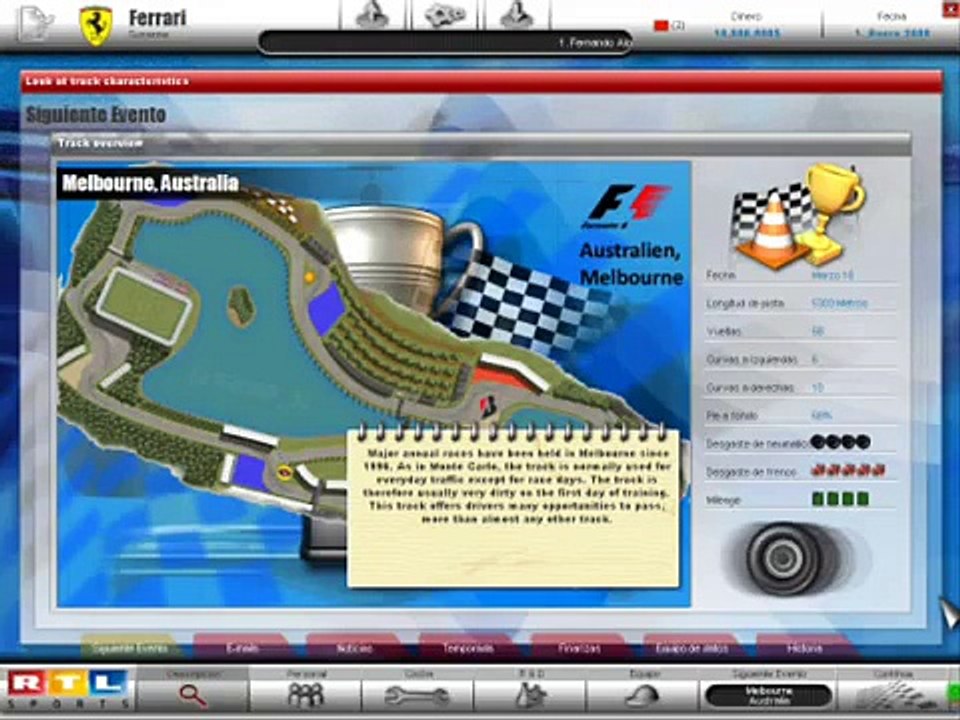
Task: Click the Dinero money amount
Action: click(747, 33)
